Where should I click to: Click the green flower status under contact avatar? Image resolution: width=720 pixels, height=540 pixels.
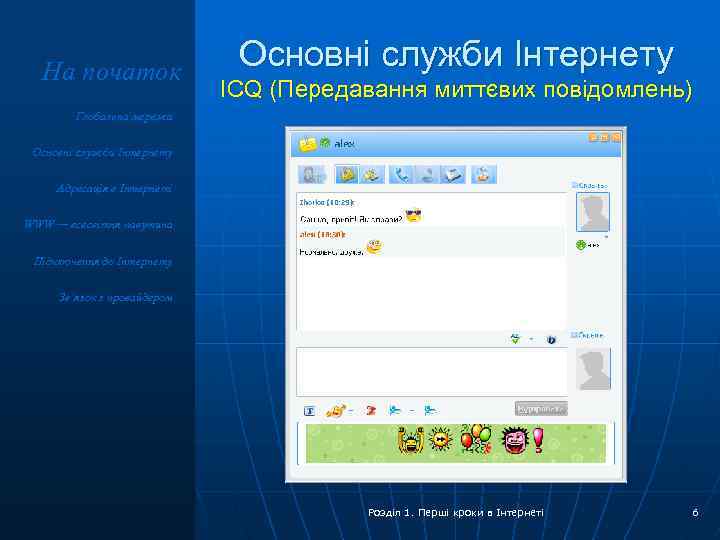[x=580, y=245]
